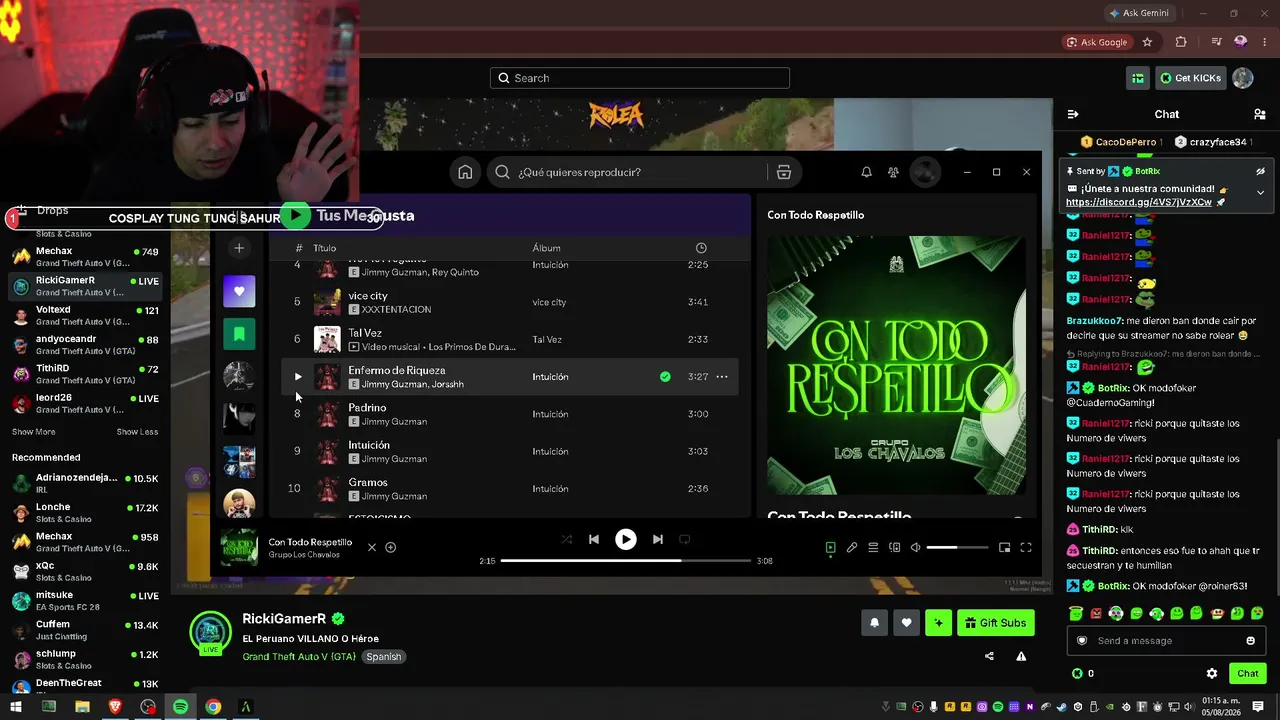Open Spotify play queue
The image size is (1280, 720).
pyautogui.click(x=873, y=548)
